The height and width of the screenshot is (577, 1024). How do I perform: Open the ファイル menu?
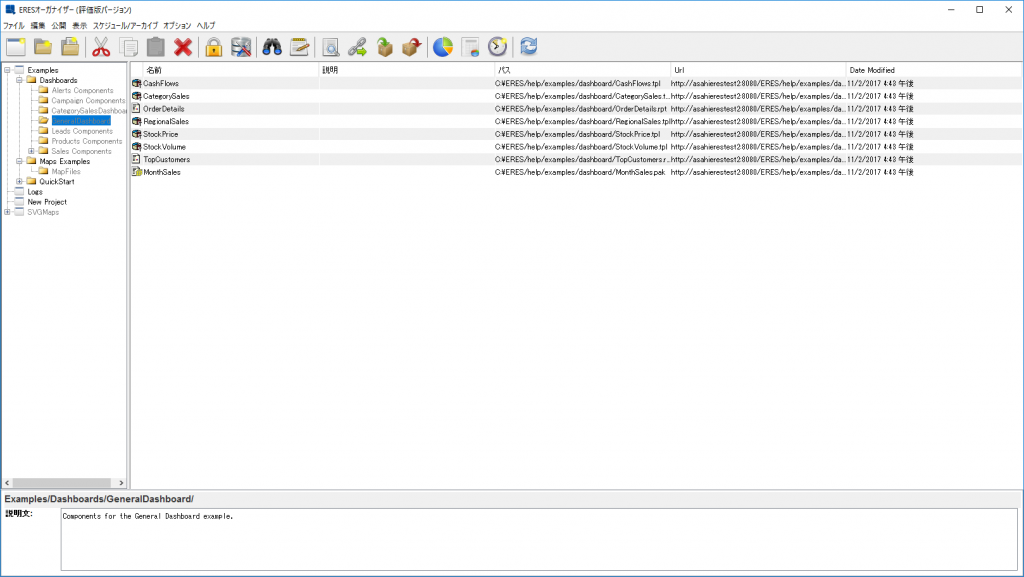coord(14,25)
